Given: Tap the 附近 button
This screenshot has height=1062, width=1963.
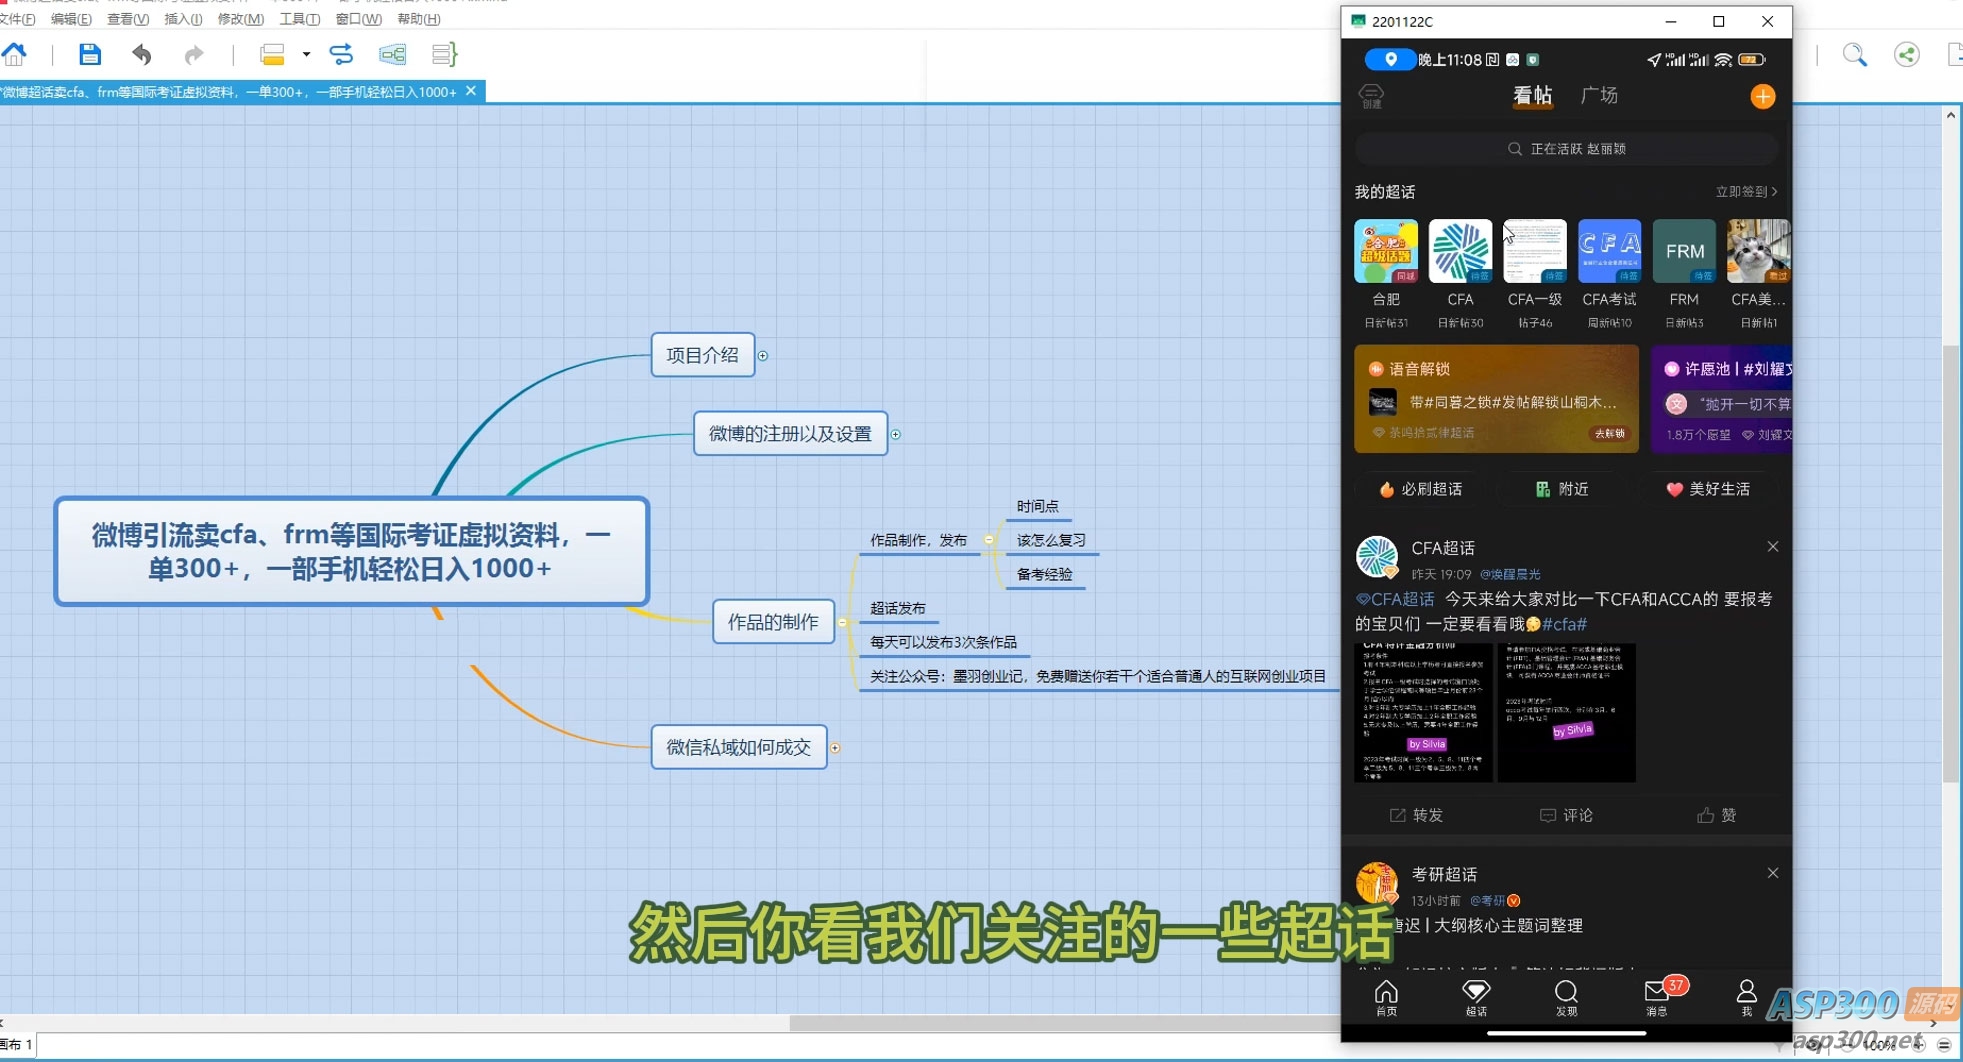Looking at the screenshot, I should point(1562,489).
